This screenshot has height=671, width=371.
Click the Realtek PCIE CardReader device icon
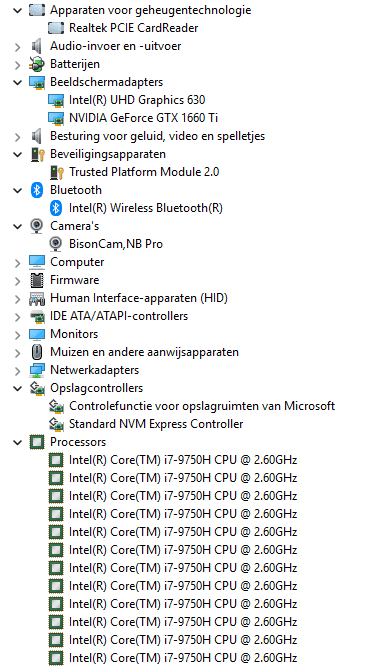pos(56,28)
